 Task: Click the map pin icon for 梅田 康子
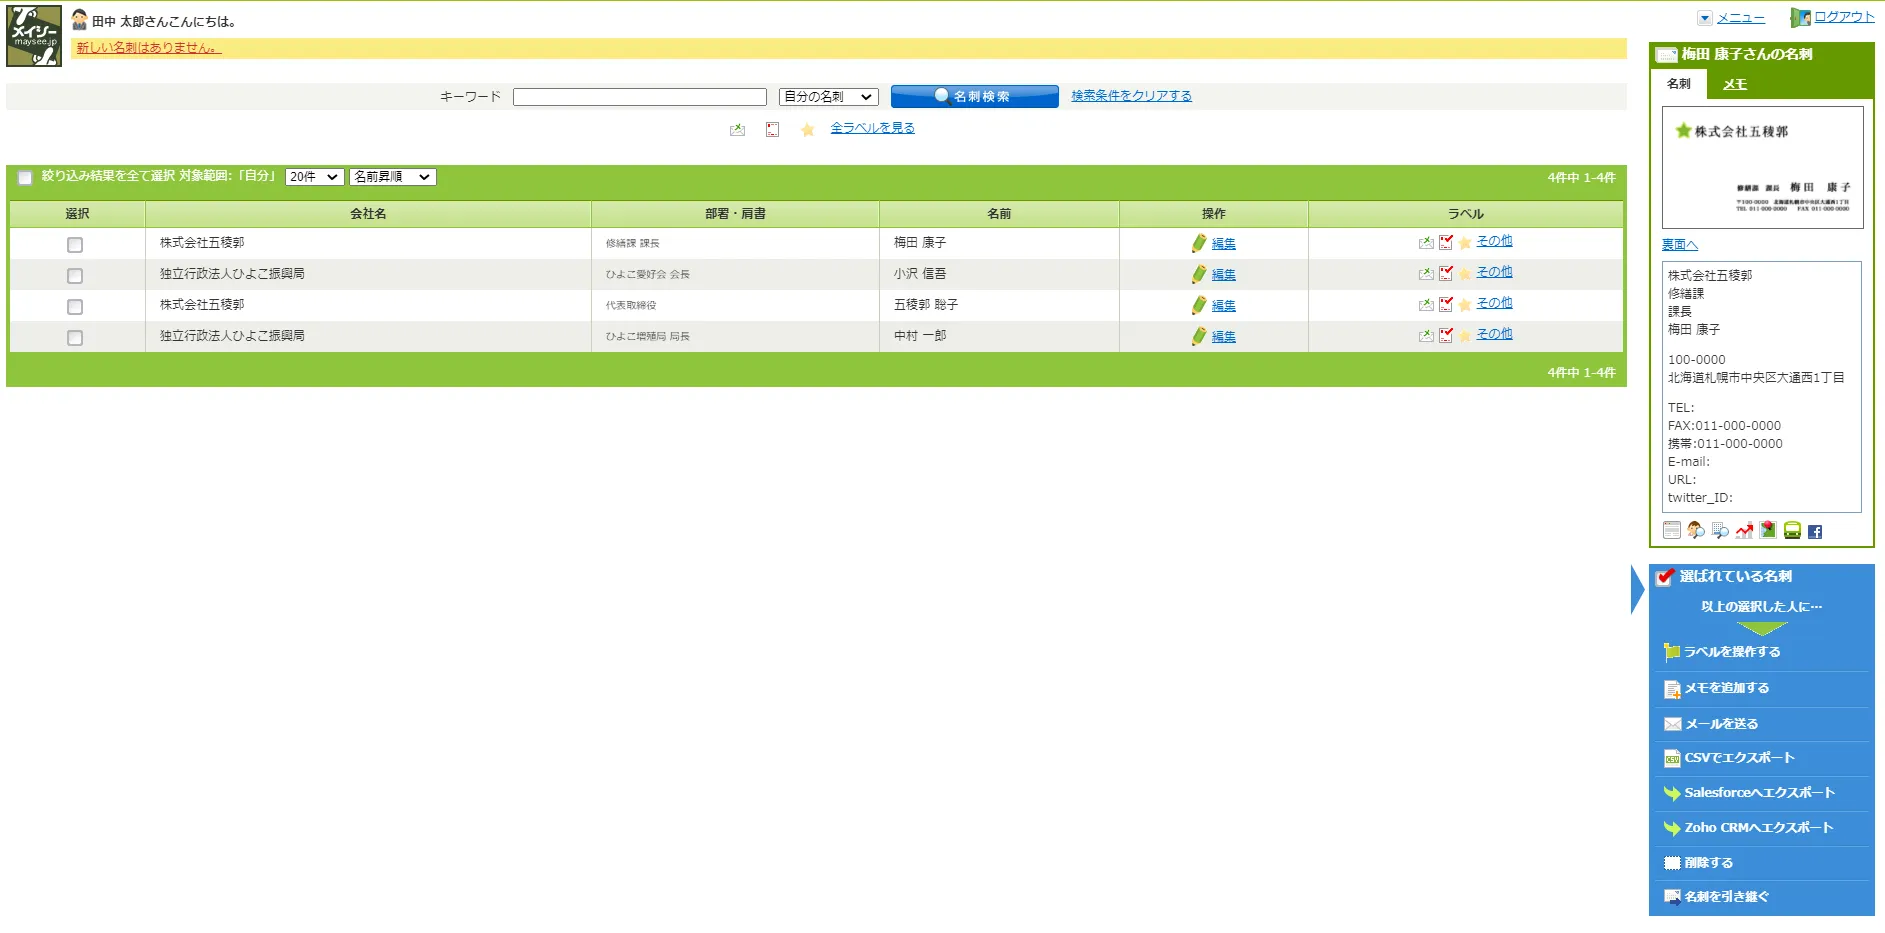pyautogui.click(x=1768, y=530)
